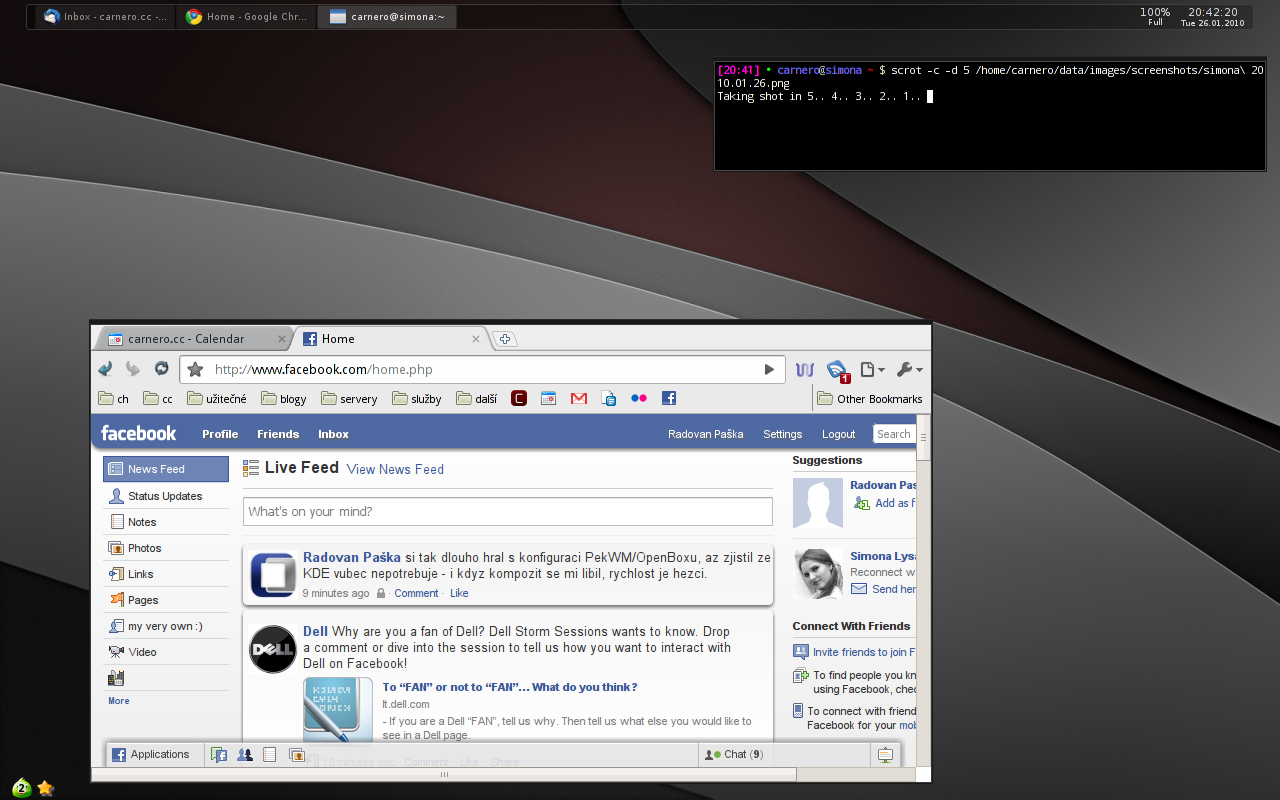The image size is (1280, 800).
Task: Open the 'ch' bookmarks folder
Action: pos(114,398)
